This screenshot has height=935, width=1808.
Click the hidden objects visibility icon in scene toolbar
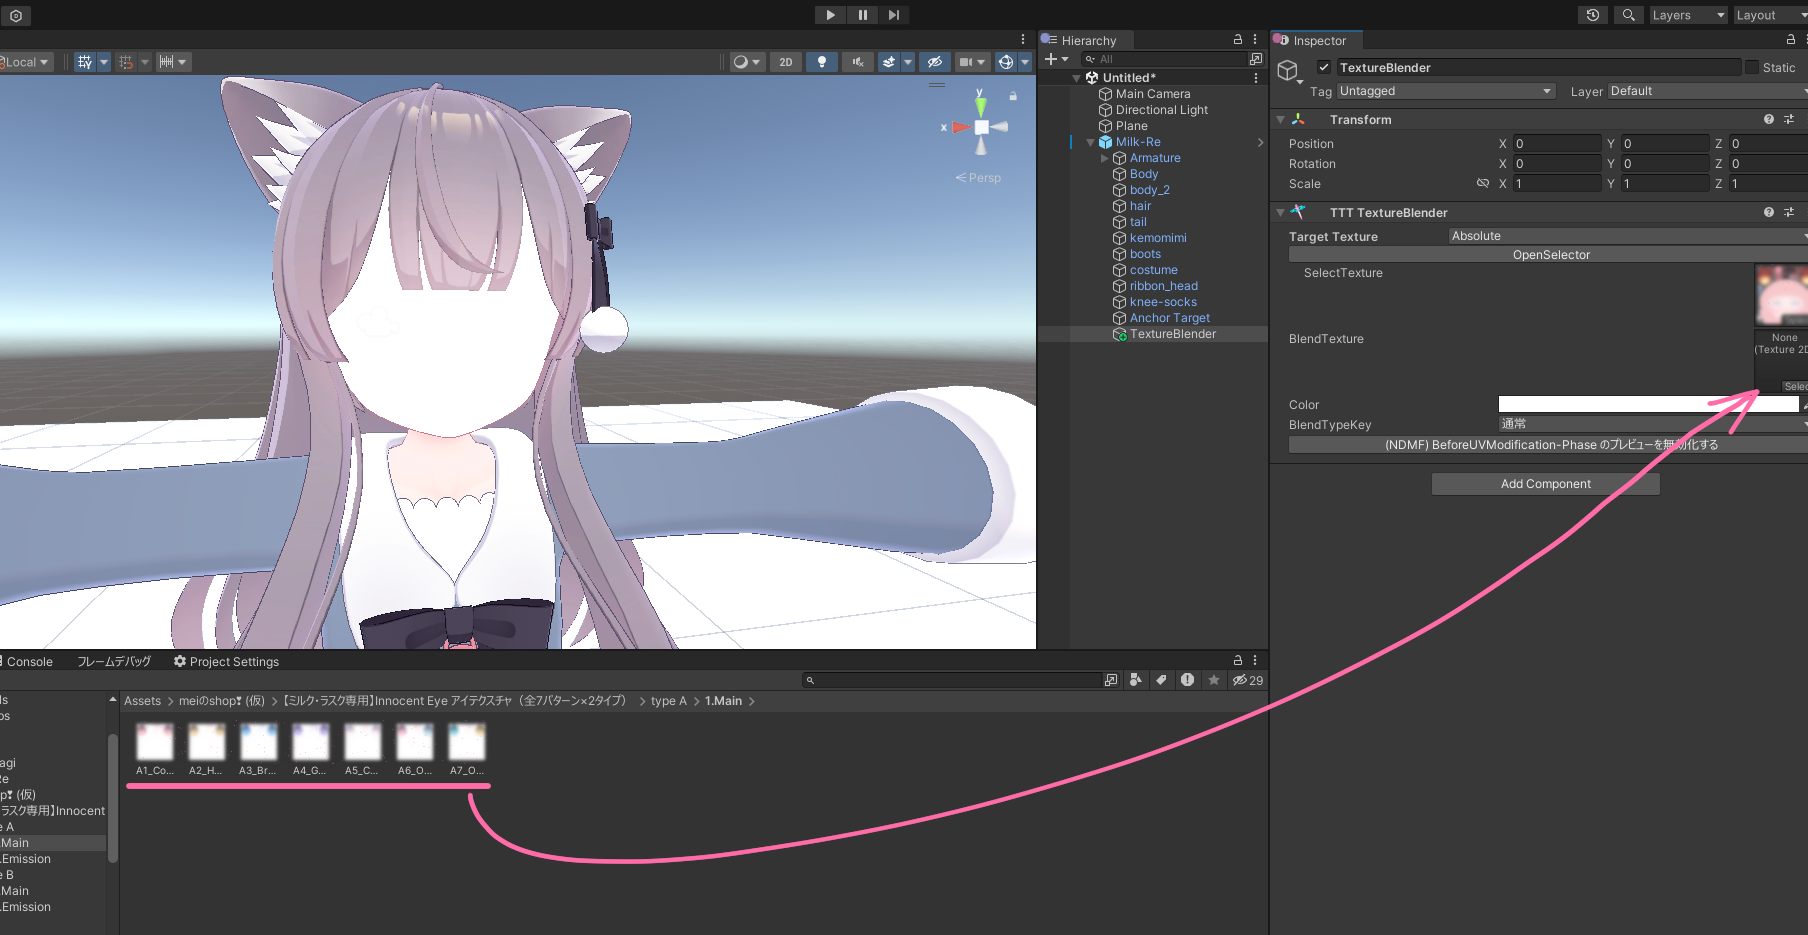[935, 61]
